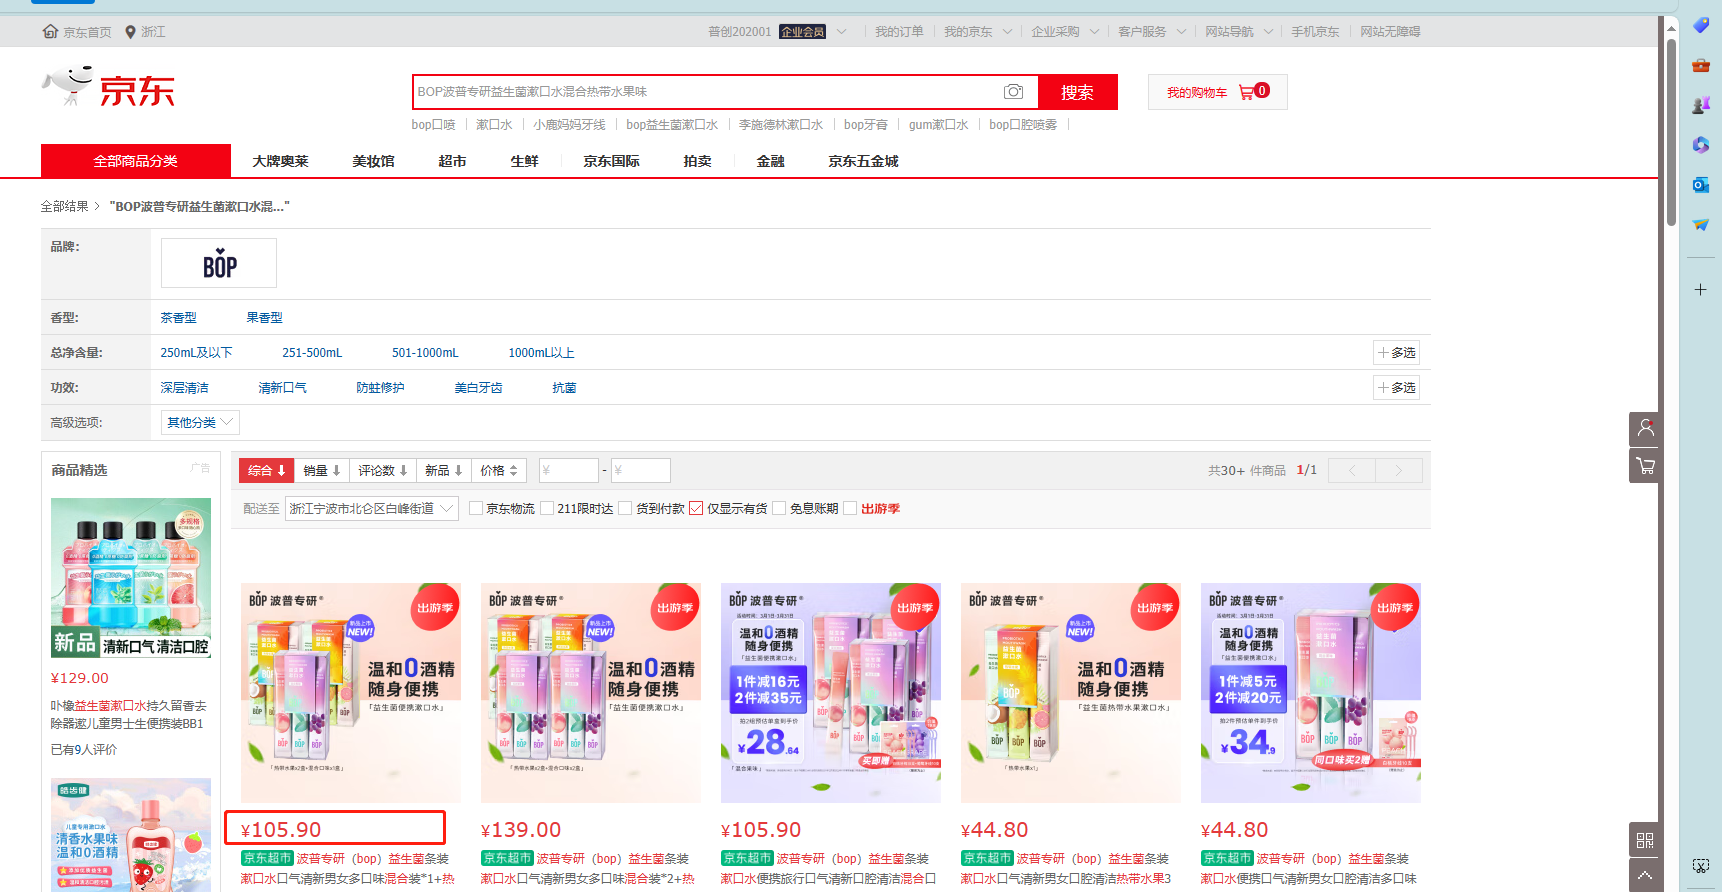This screenshot has height=892, width=1722.
Task: Click the minimum price input field
Action: [569, 471]
